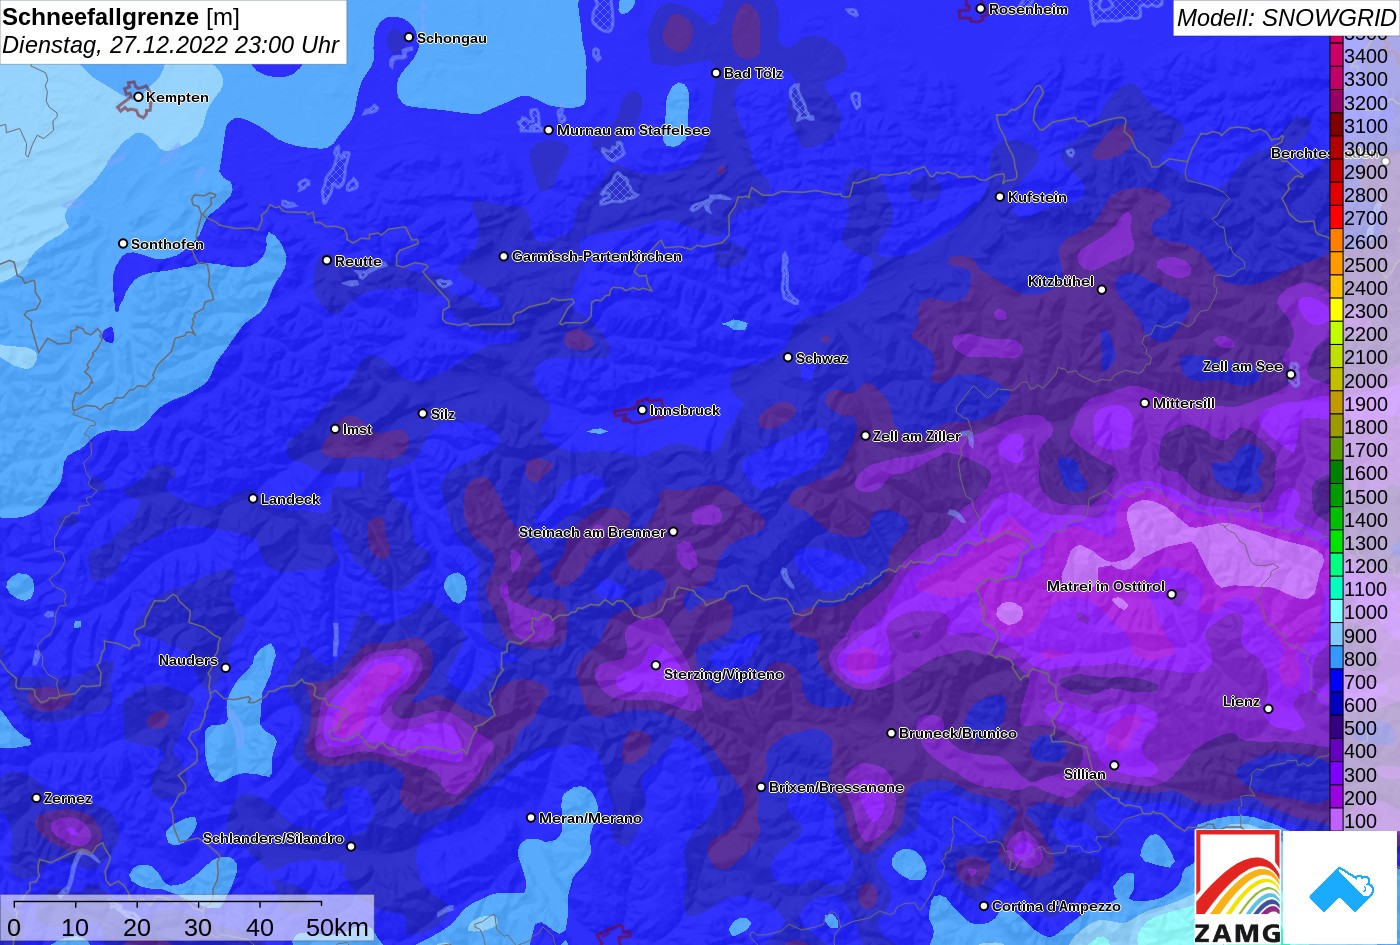Click the blue 700 legend swatch

point(1335,682)
